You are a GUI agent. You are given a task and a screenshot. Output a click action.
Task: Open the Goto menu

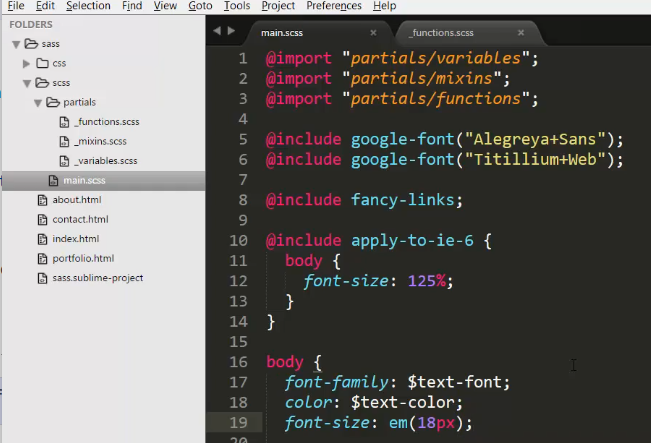(200, 6)
